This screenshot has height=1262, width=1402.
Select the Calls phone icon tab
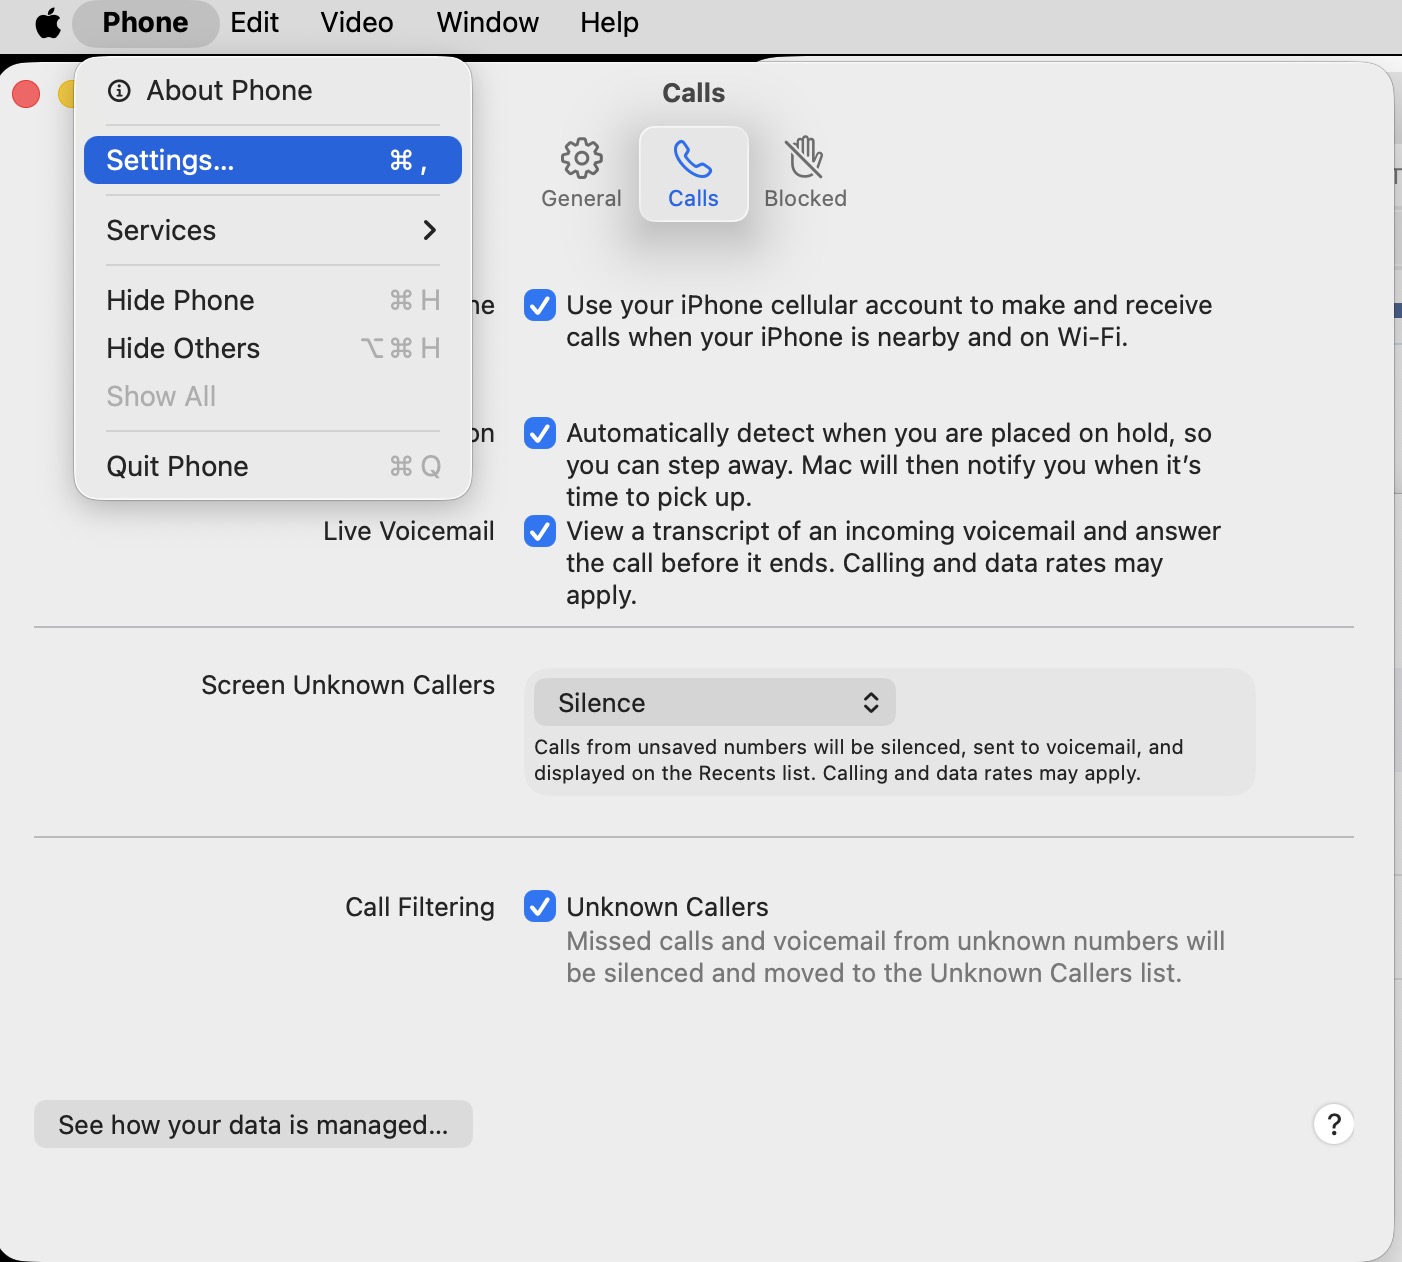coord(693,173)
